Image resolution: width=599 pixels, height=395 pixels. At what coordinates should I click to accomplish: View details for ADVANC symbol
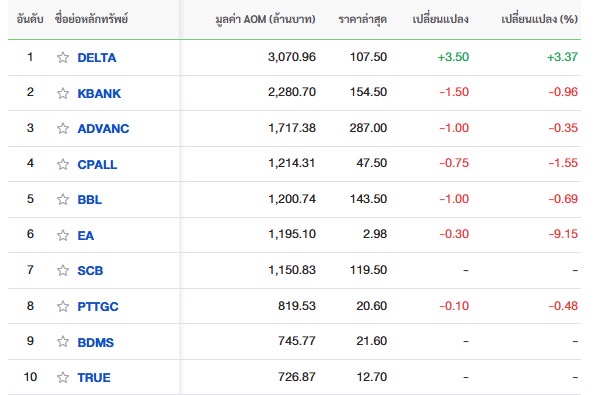[103, 129]
